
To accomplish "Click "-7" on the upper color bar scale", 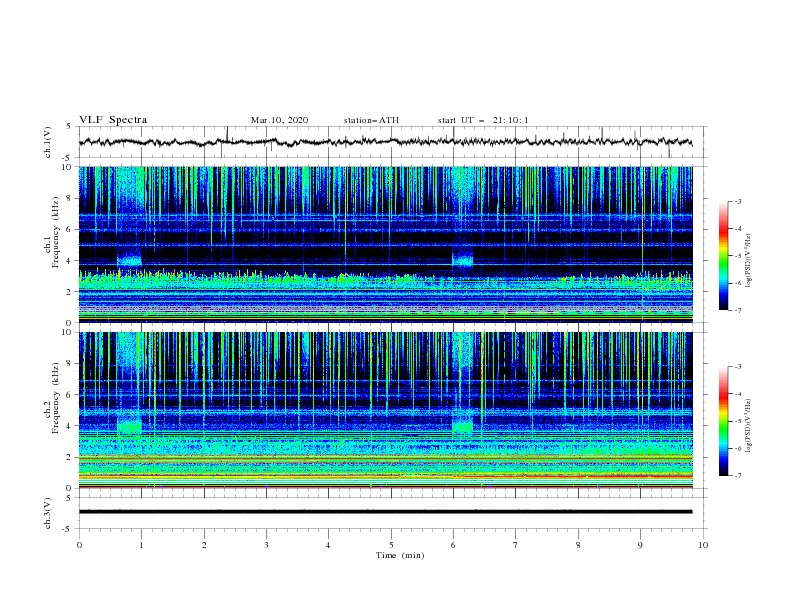I will coord(737,310).
